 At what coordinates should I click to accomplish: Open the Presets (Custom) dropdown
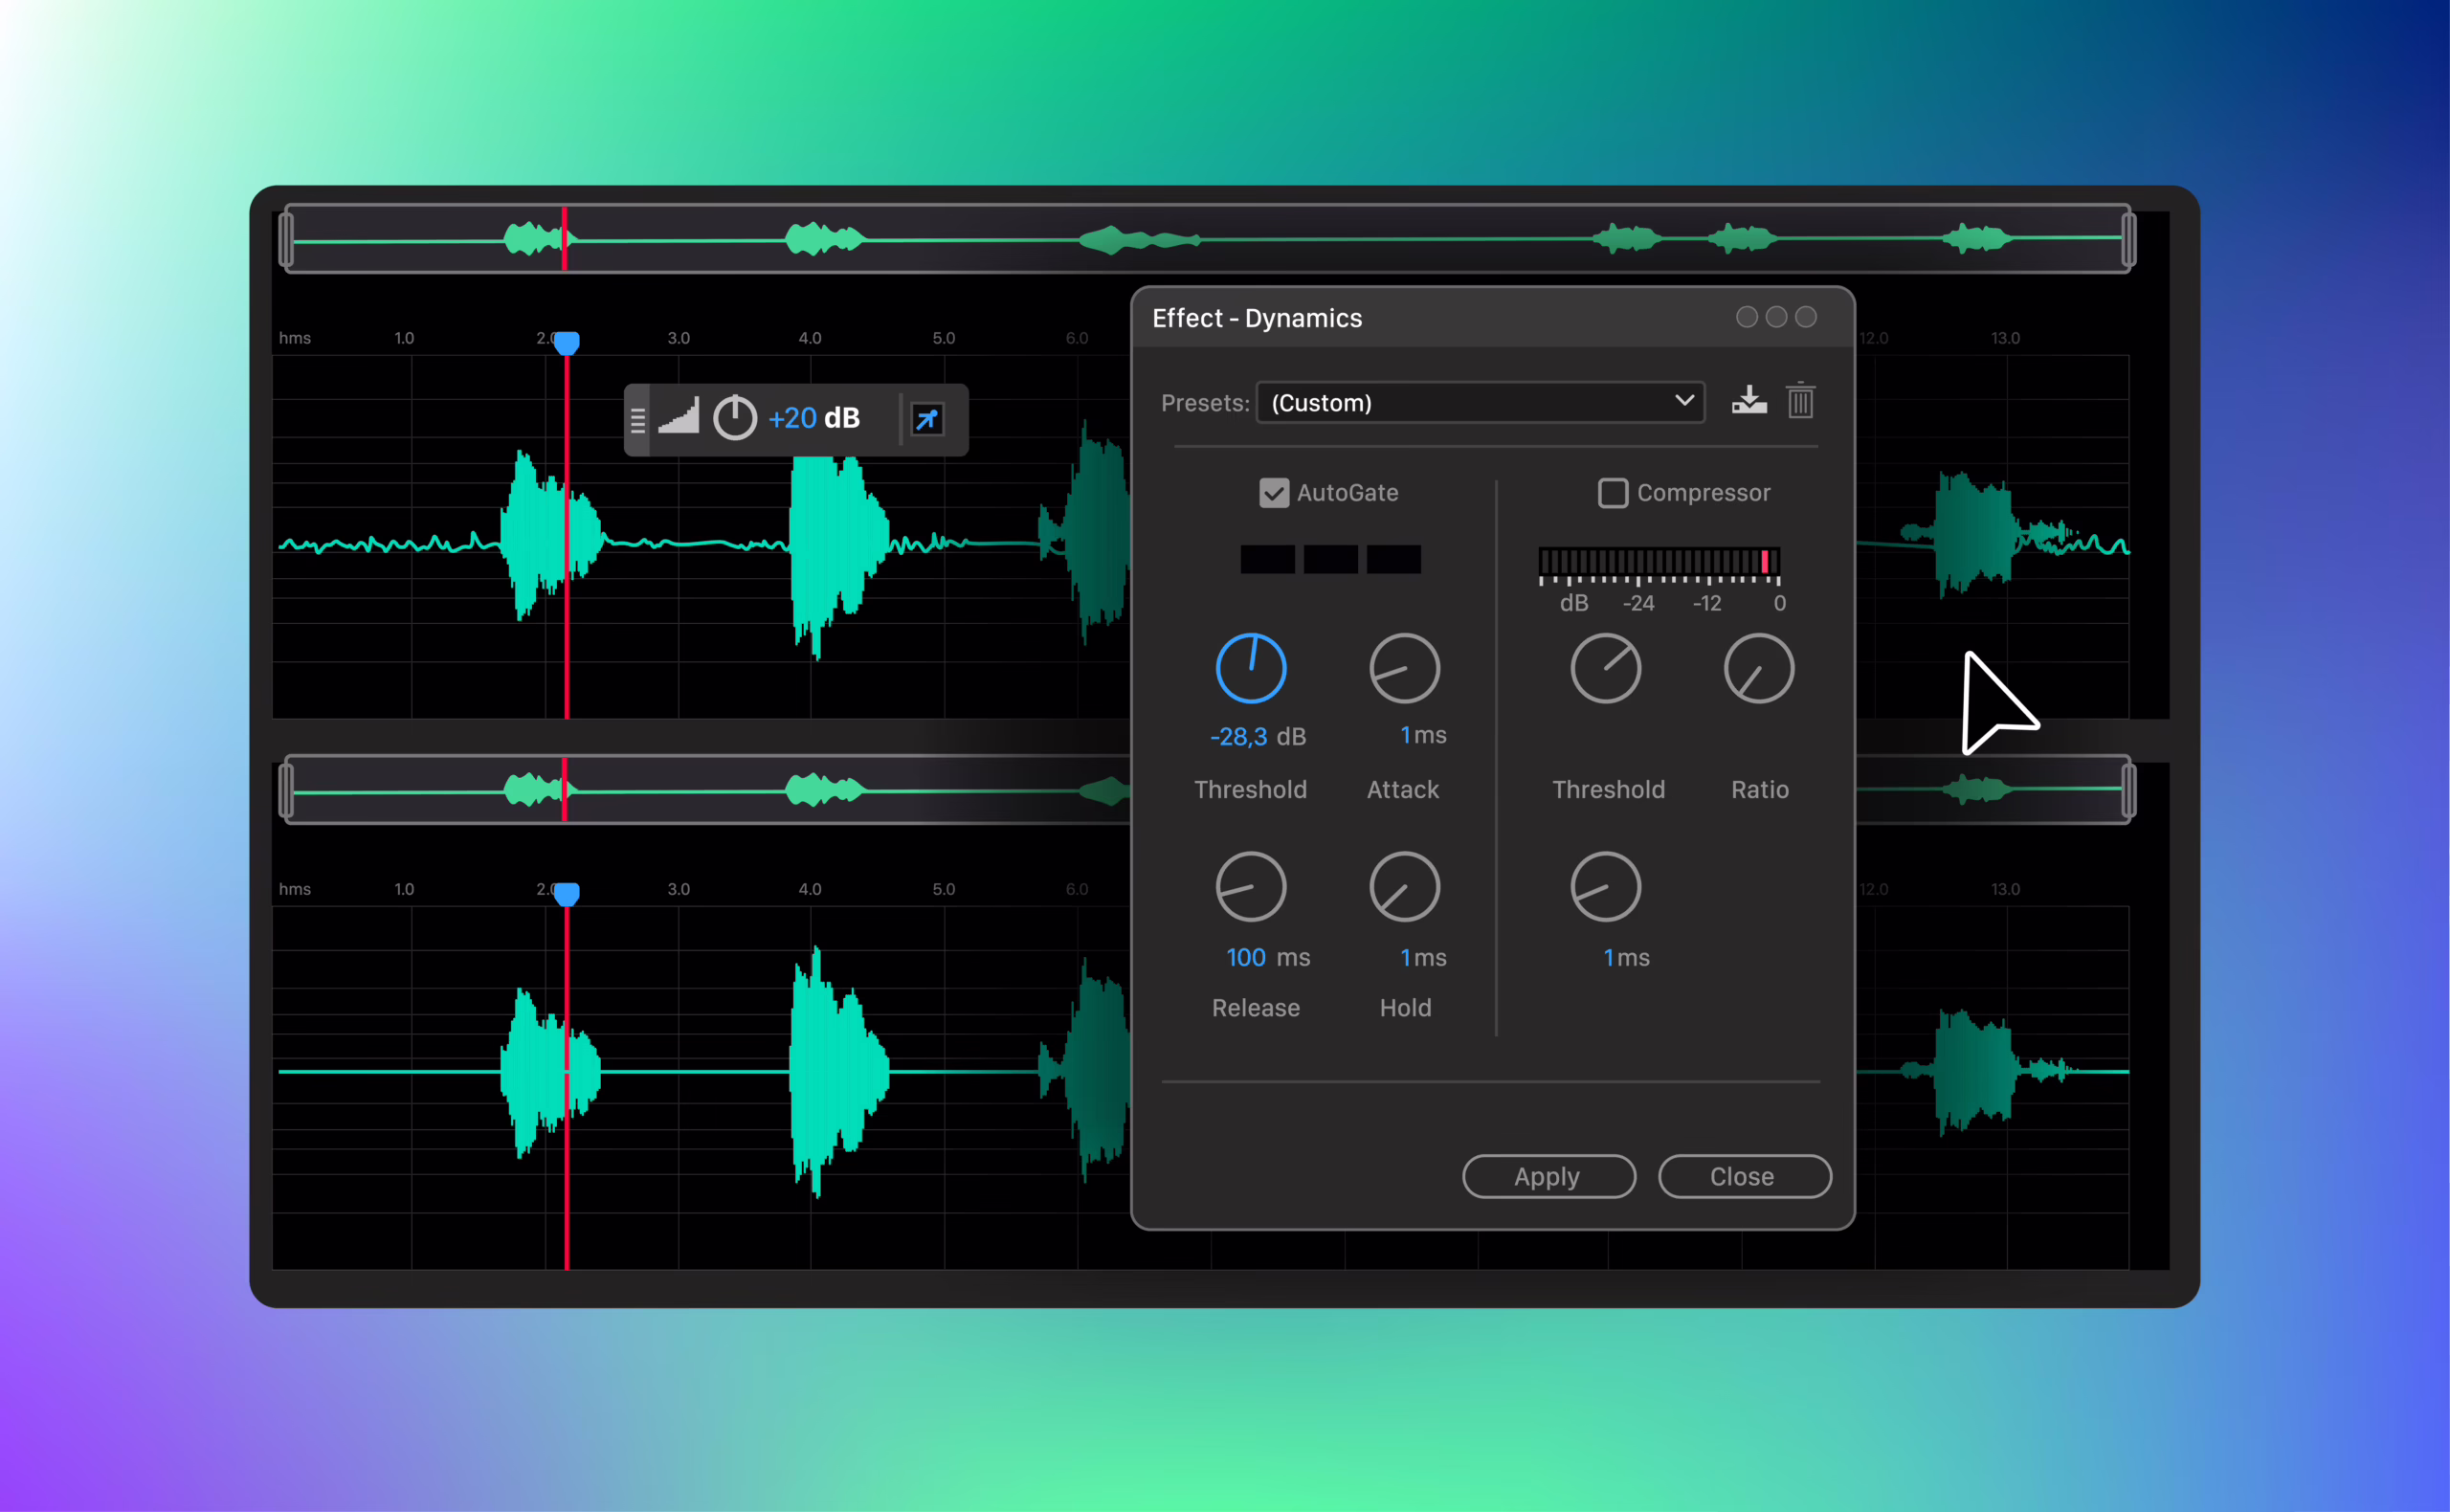point(1480,402)
